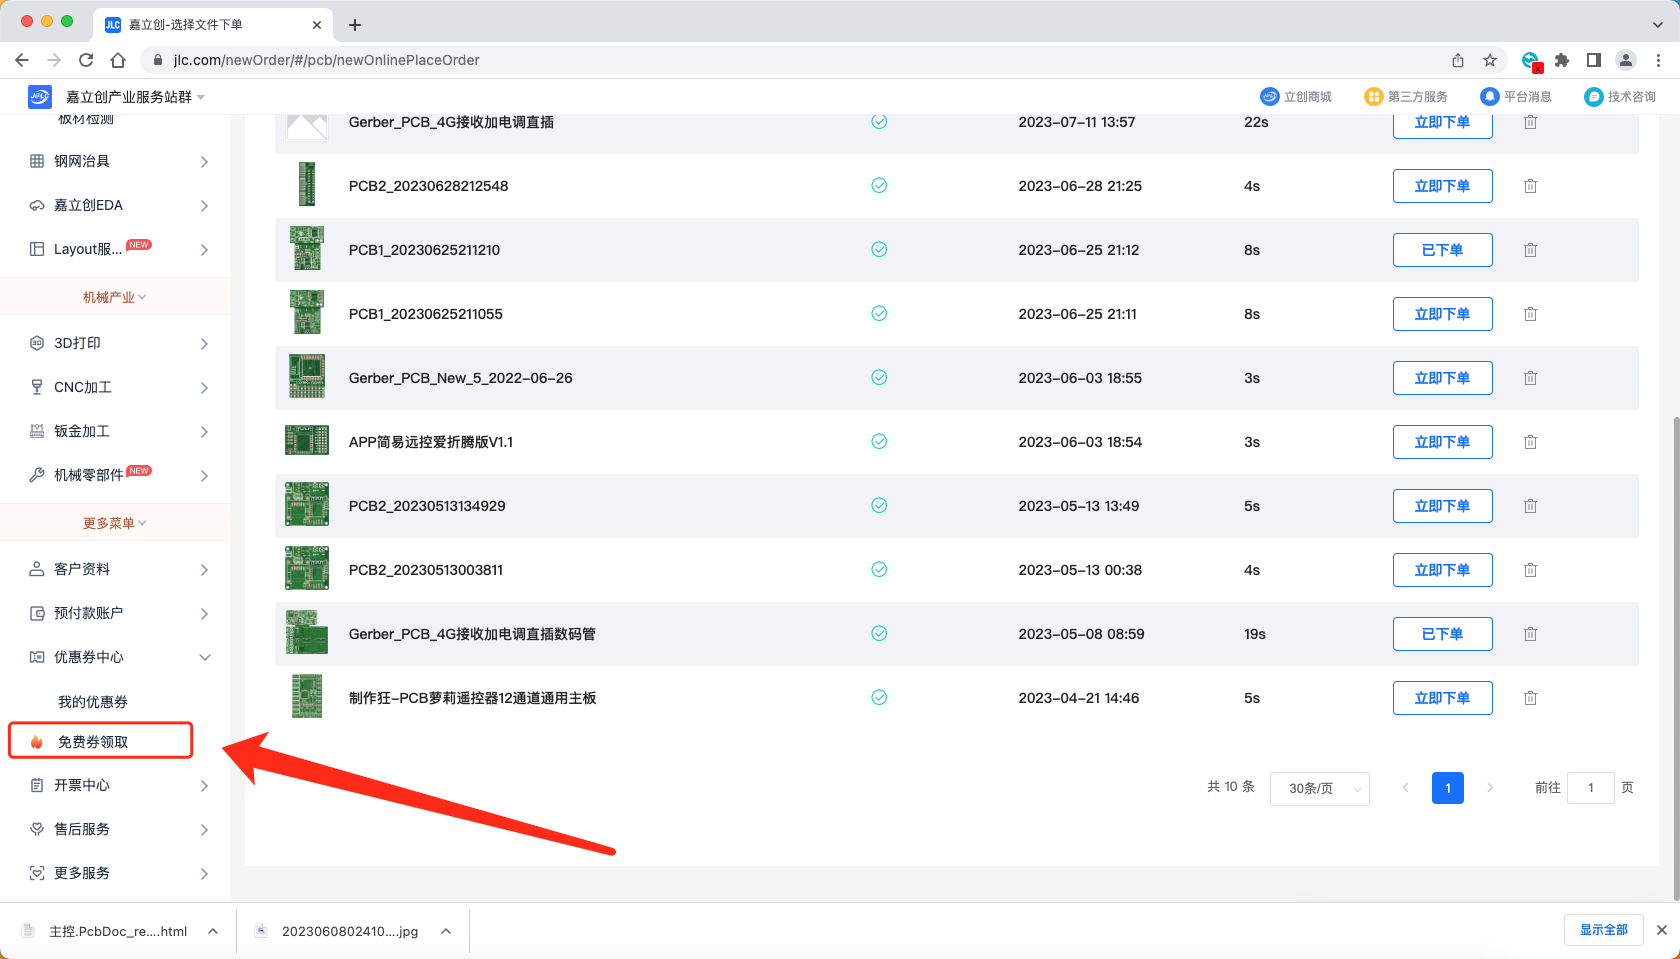This screenshot has width=1680, height=959.
Task: Click trash icon for PCB1_20230625211055
Action: (x=1530, y=314)
